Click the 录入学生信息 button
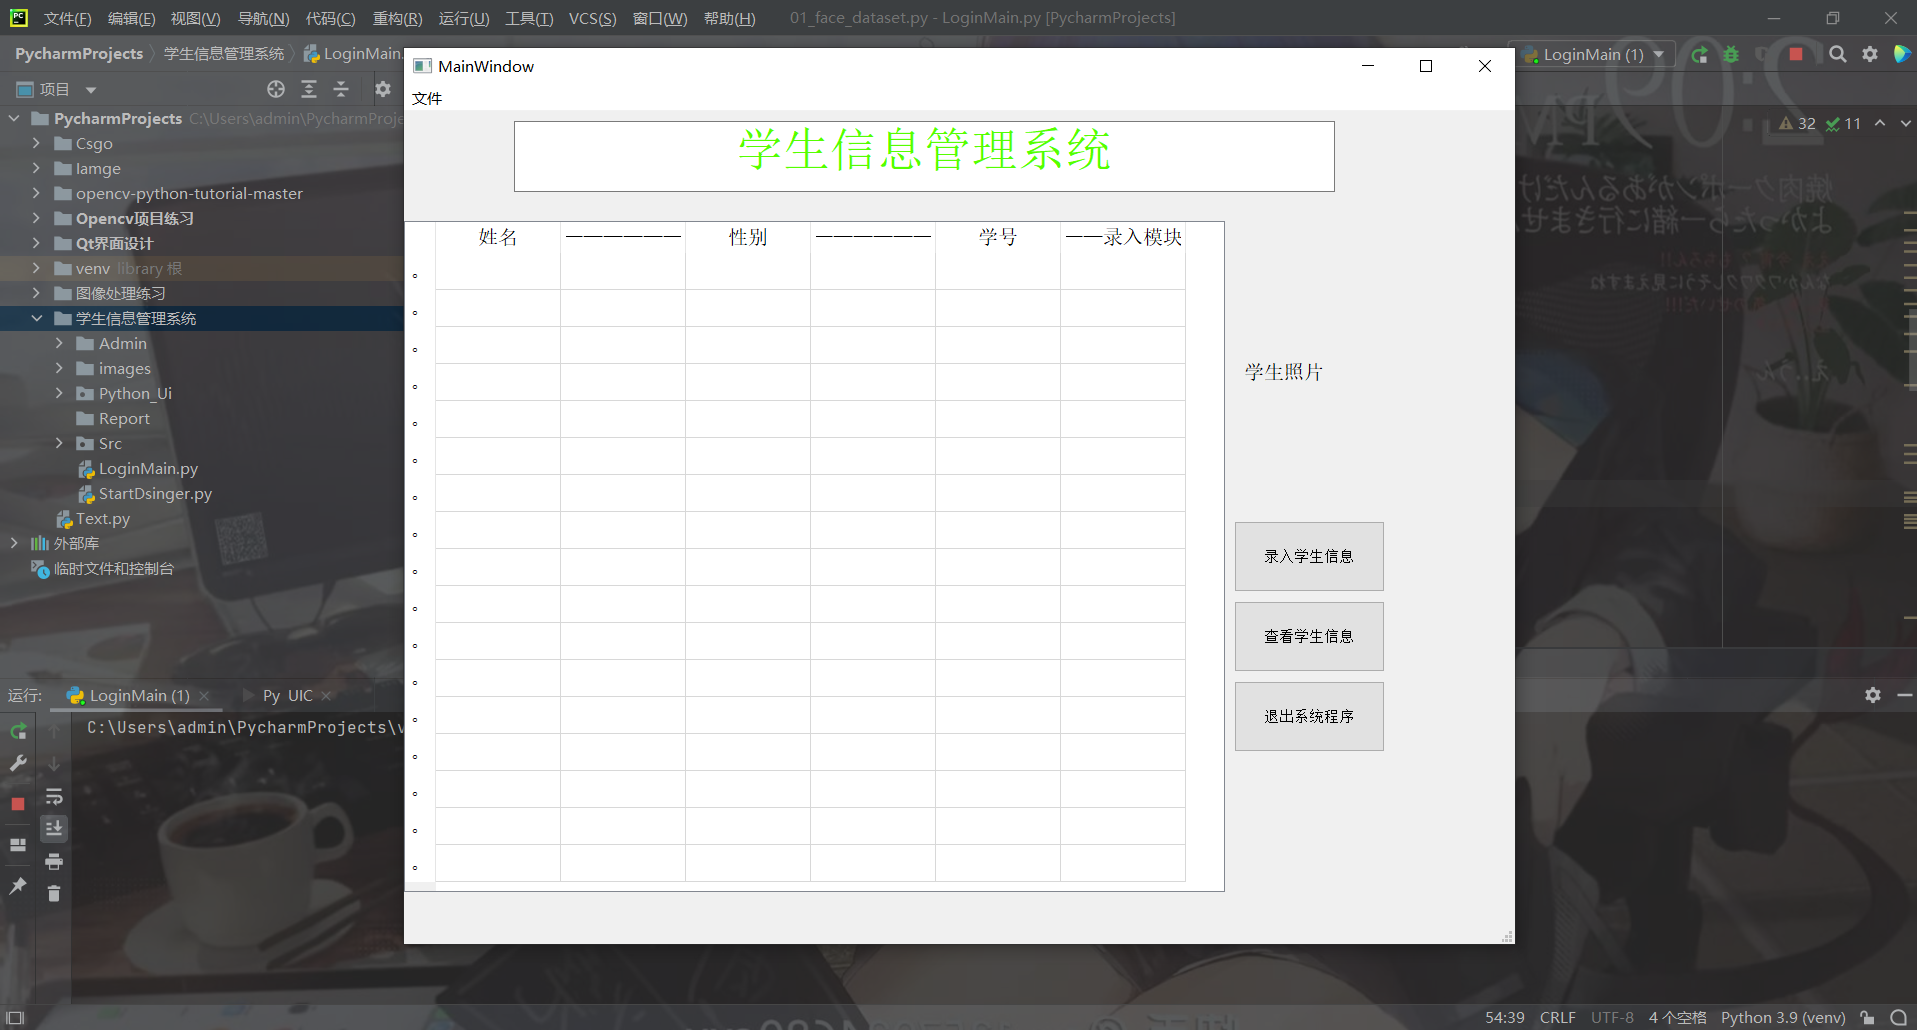The width and height of the screenshot is (1917, 1030). 1308,556
